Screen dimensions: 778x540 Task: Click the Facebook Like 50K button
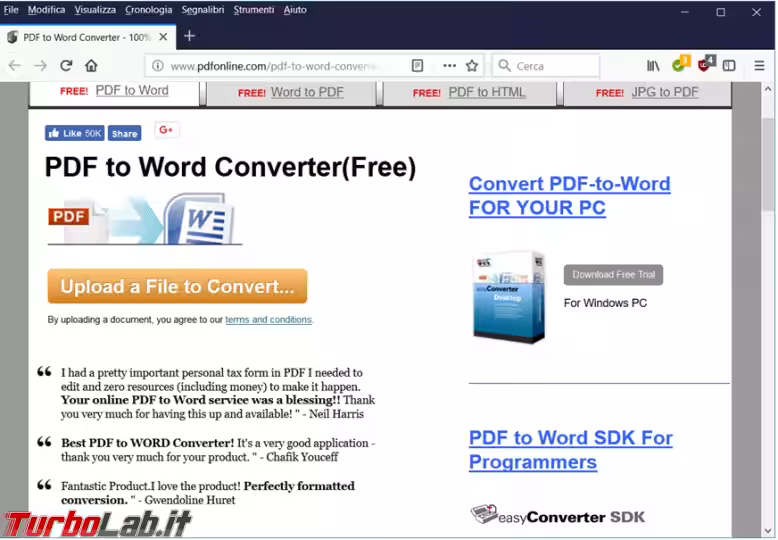75,133
